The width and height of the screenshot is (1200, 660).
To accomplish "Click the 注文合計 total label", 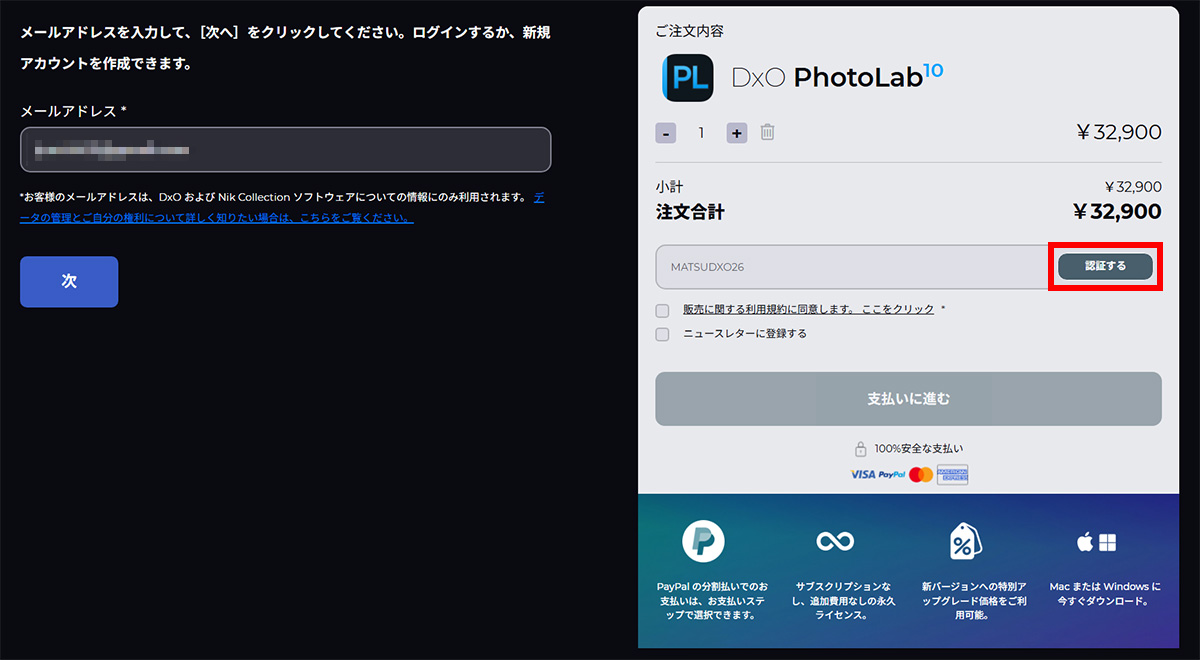I will [690, 212].
